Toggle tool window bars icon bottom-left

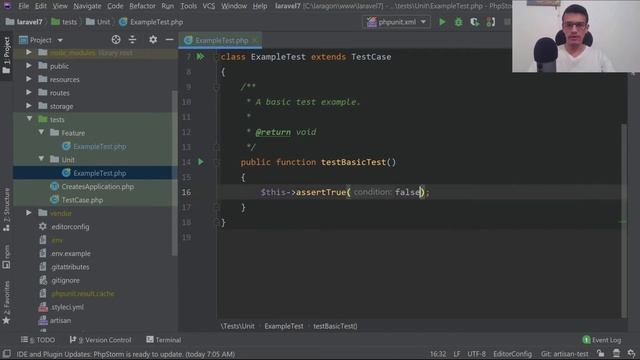[x=7, y=353]
